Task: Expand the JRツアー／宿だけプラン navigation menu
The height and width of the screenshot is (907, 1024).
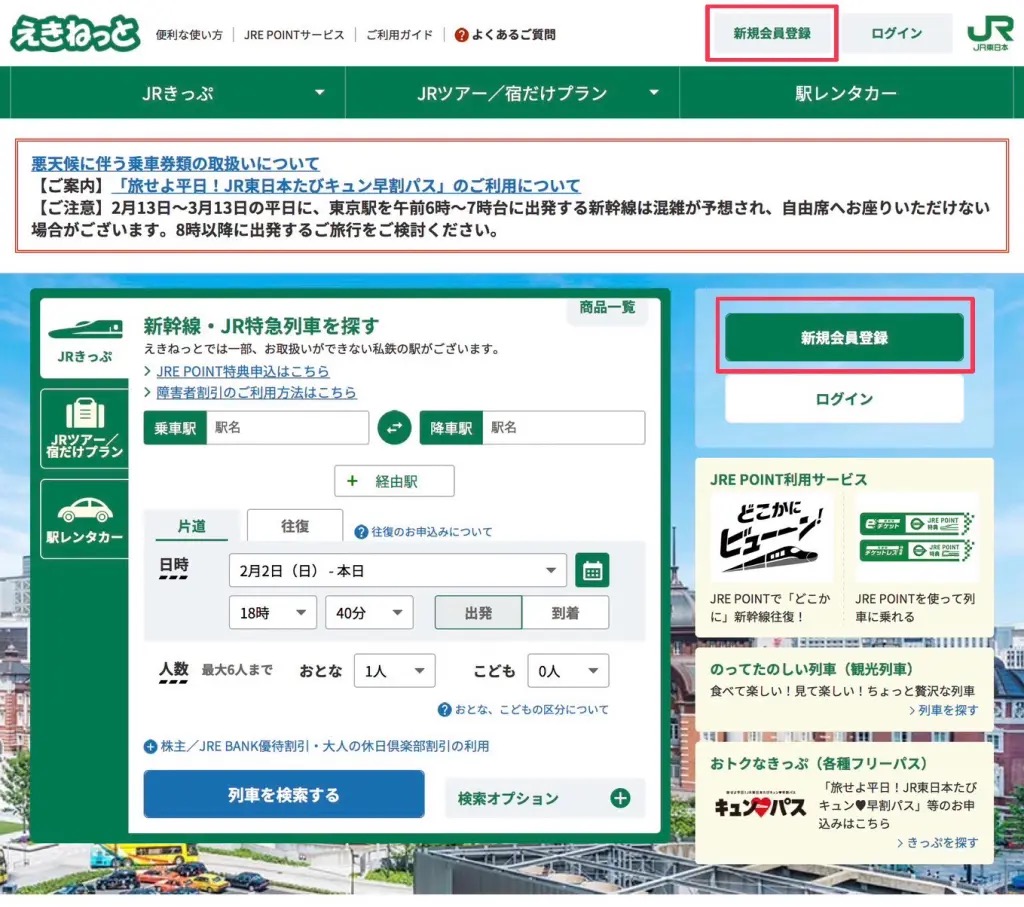Action: tap(513, 93)
